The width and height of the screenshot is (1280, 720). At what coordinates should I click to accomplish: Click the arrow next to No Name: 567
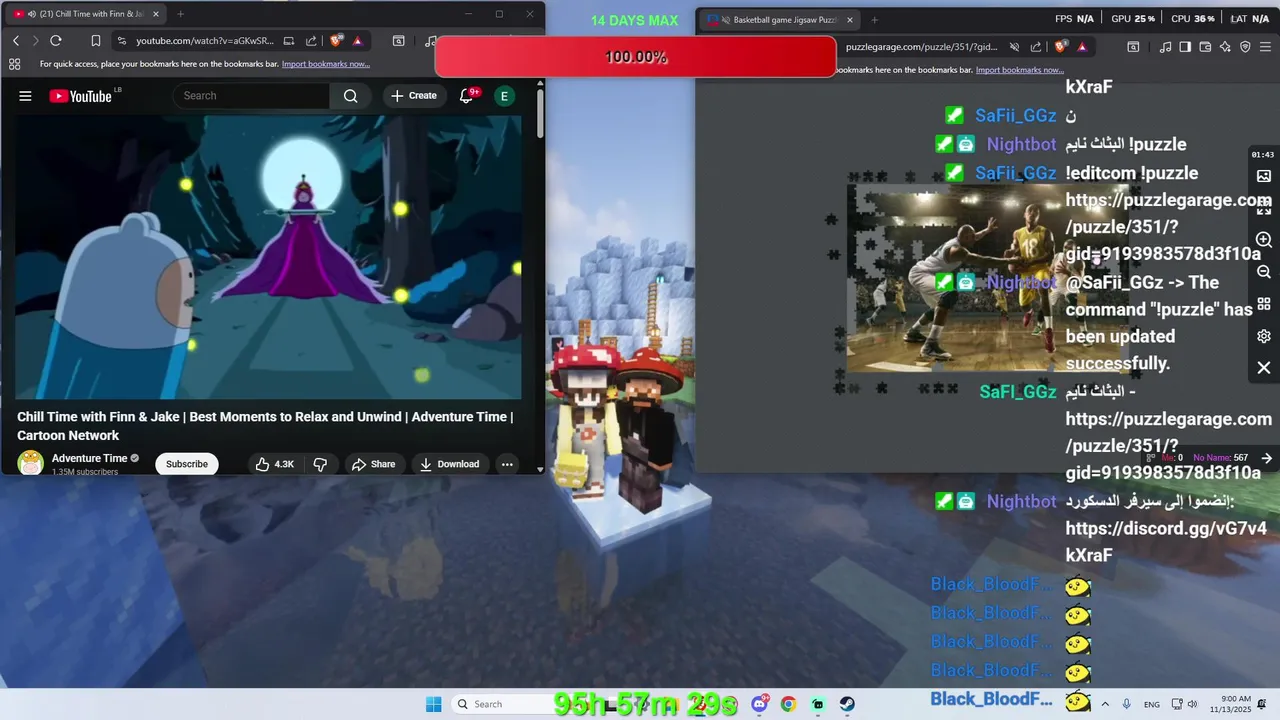(x=1266, y=458)
